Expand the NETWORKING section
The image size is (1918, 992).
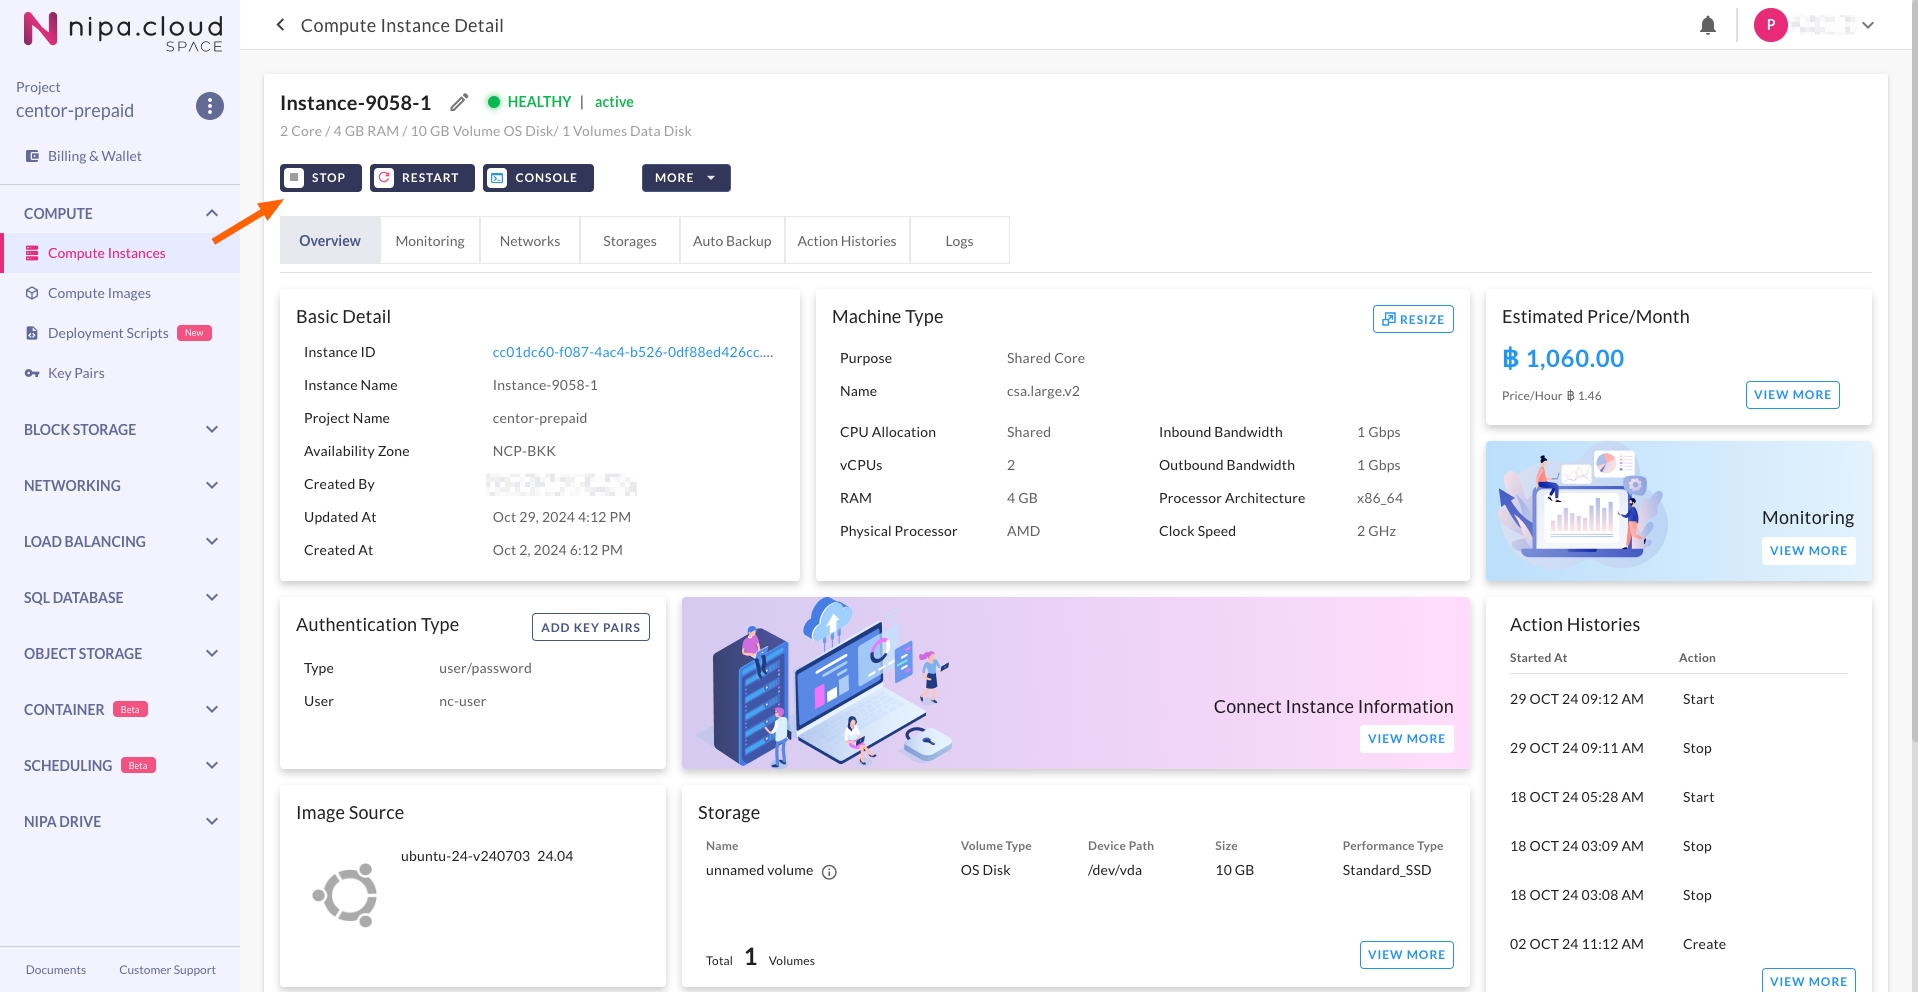[211, 485]
